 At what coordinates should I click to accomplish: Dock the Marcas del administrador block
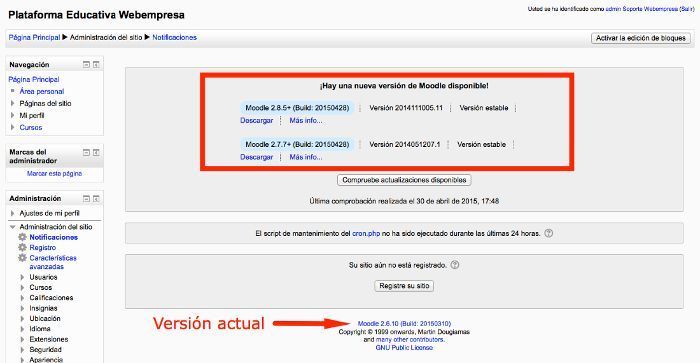coord(96,153)
